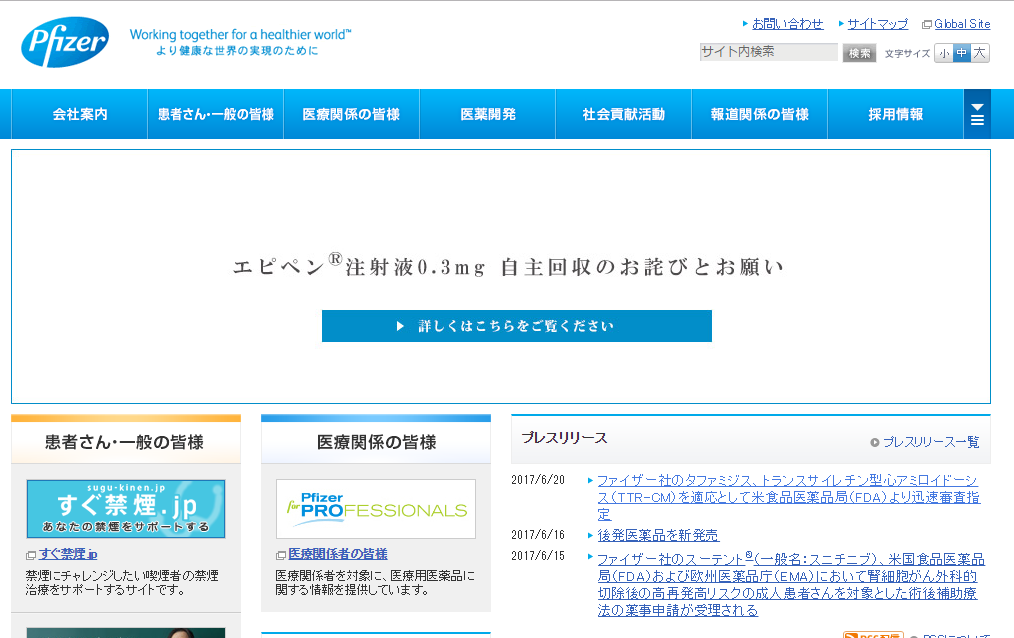Click the プレスリリース section title

tap(565, 438)
